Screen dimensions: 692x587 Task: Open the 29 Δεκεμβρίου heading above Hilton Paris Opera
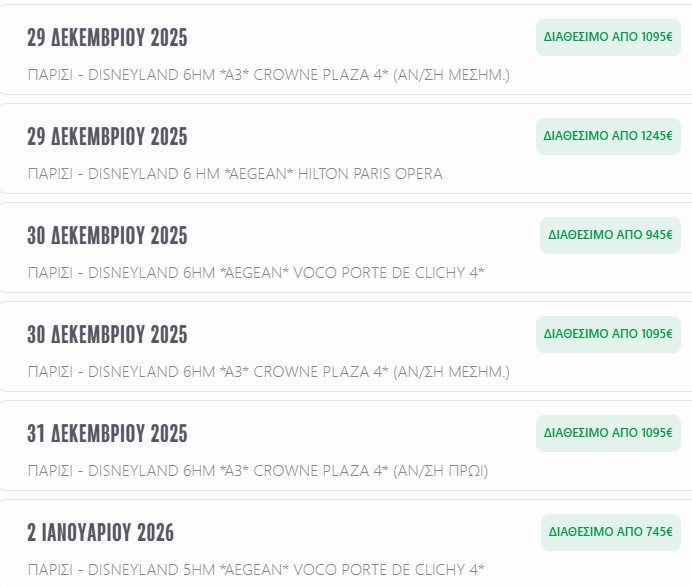pos(107,137)
